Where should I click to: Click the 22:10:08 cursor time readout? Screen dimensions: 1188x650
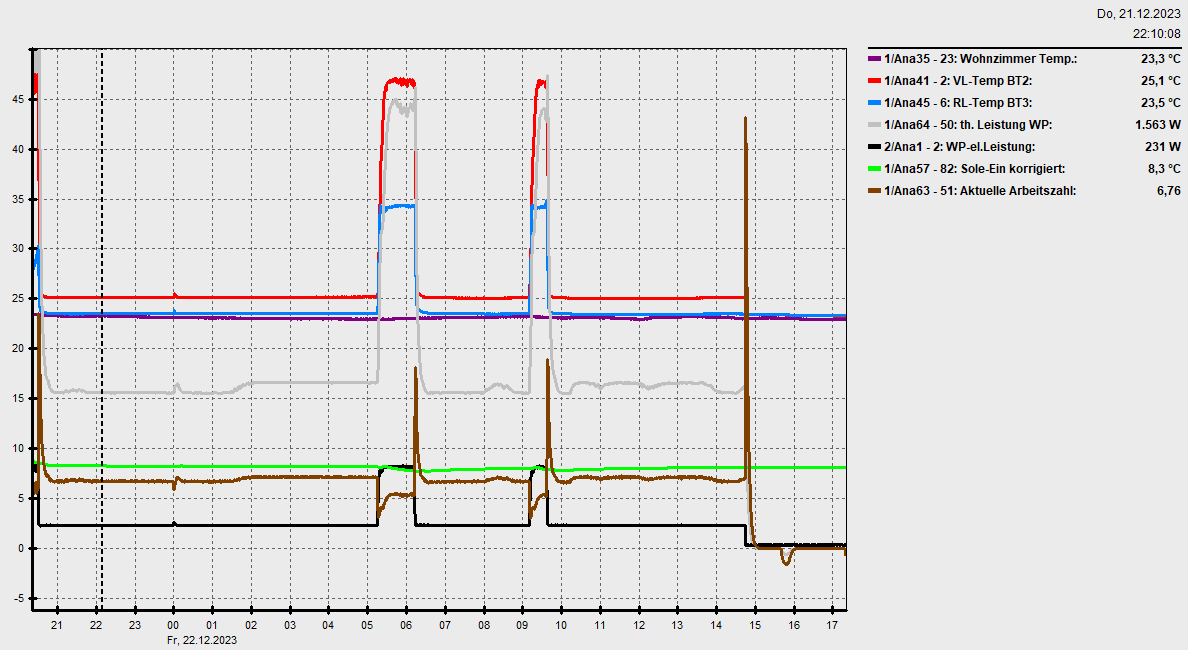coord(1156,33)
